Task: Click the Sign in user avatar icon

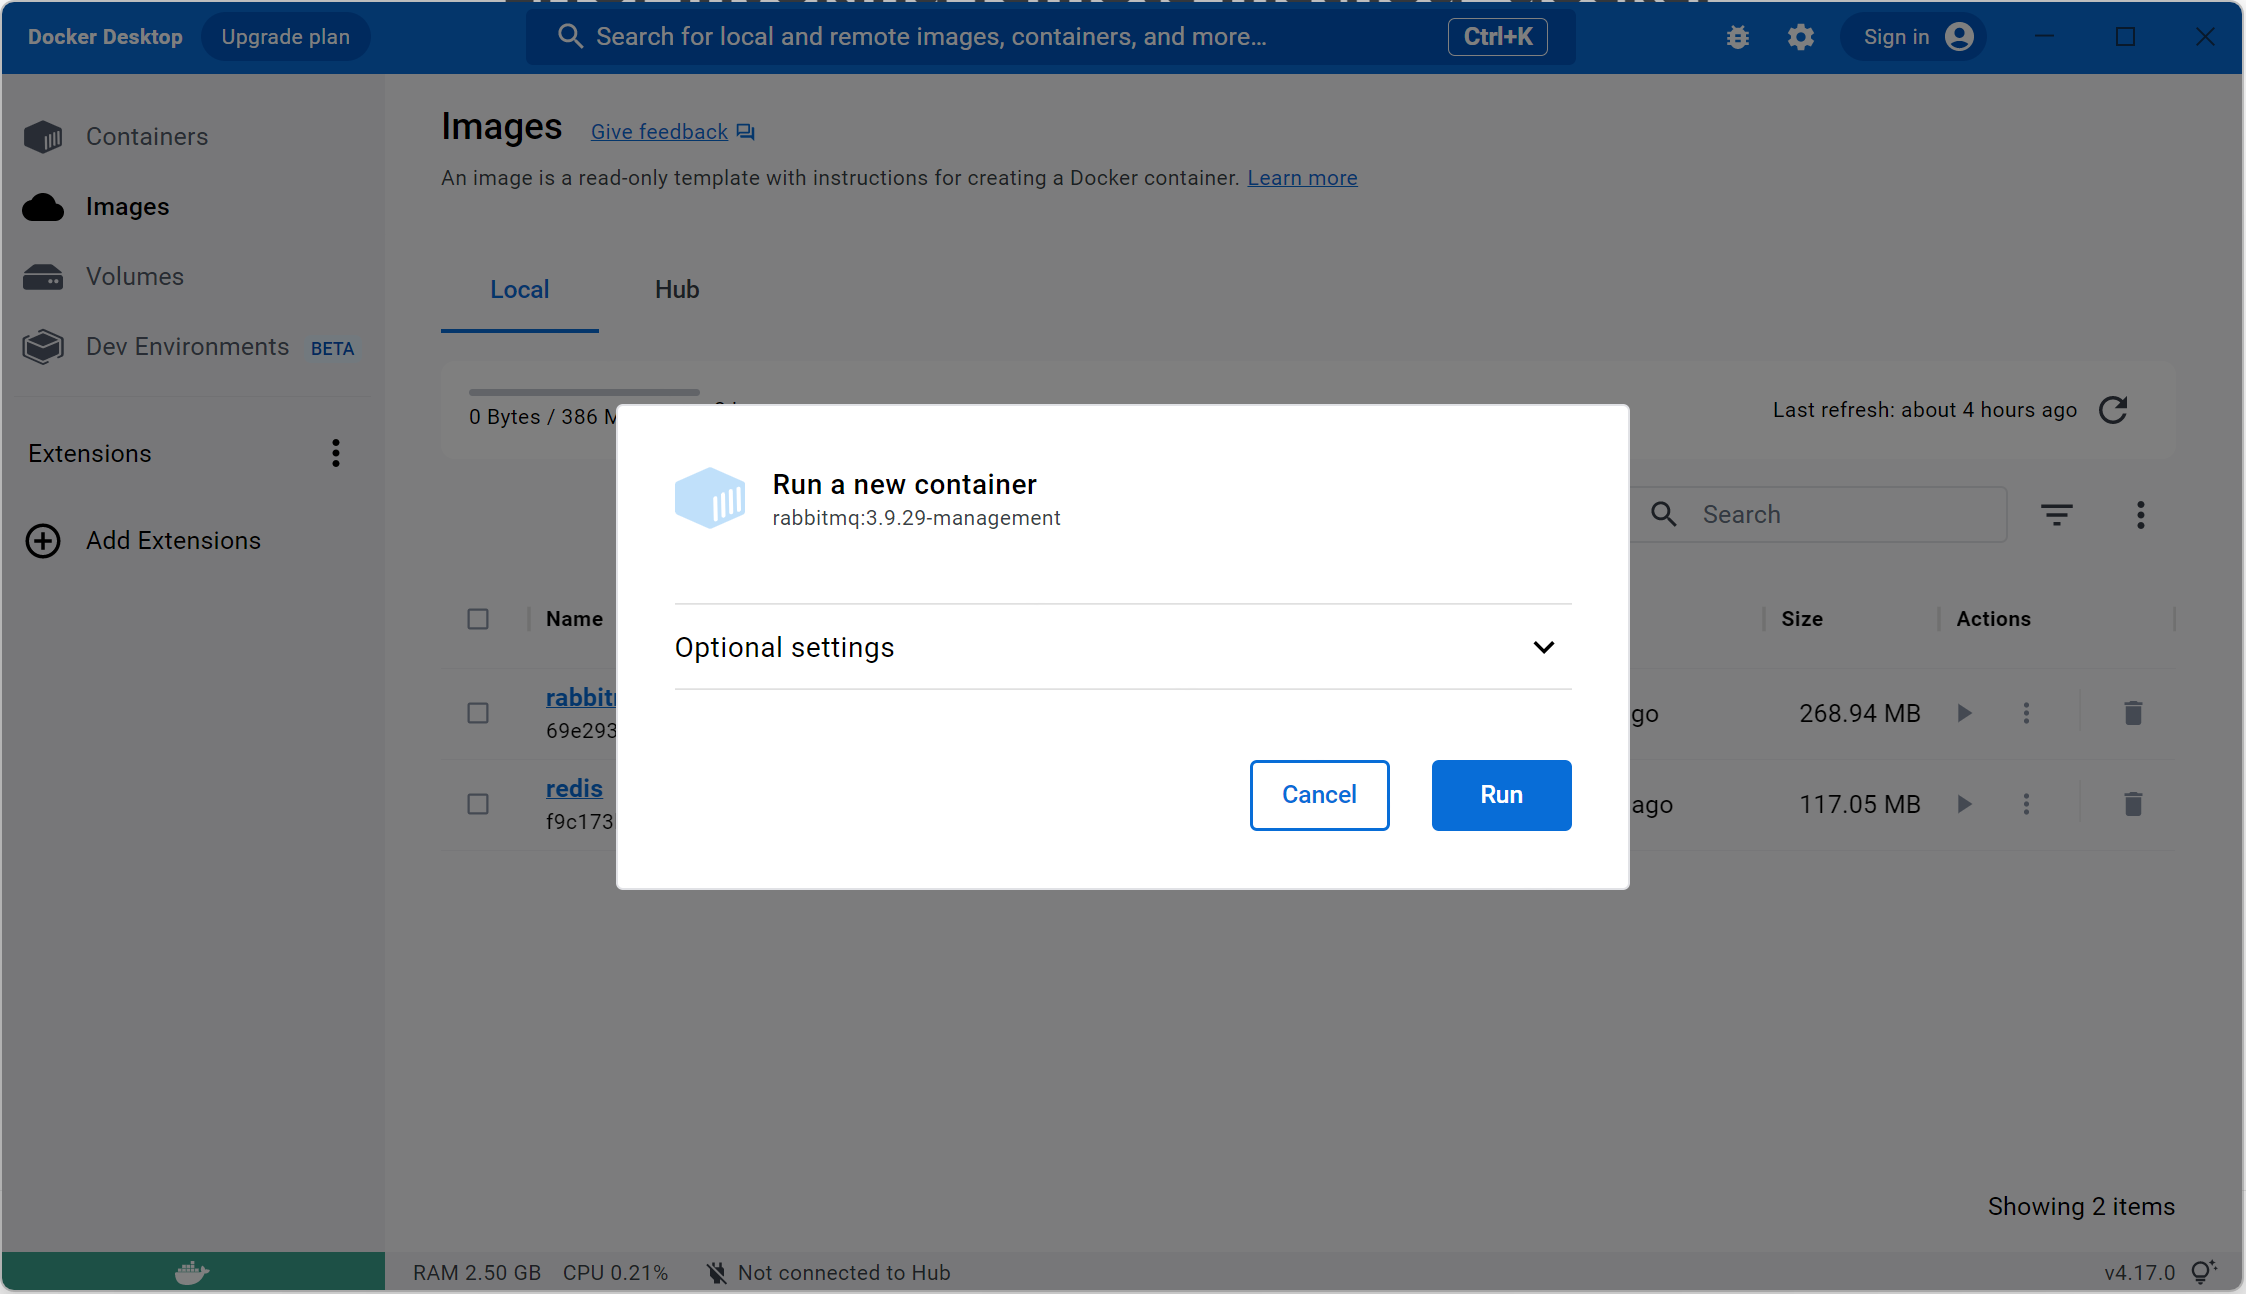Action: pyautogui.click(x=1960, y=37)
